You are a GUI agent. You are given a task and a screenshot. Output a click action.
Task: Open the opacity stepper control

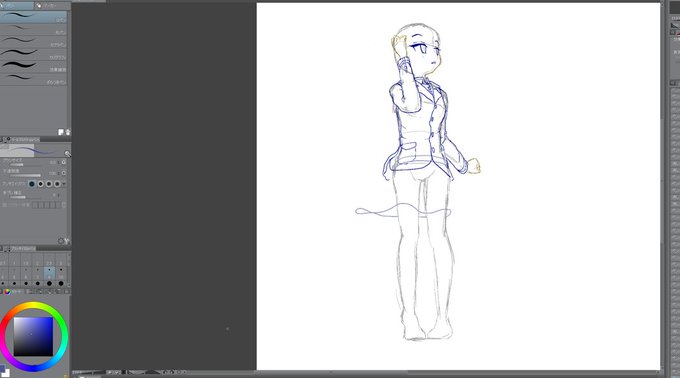pos(64,173)
